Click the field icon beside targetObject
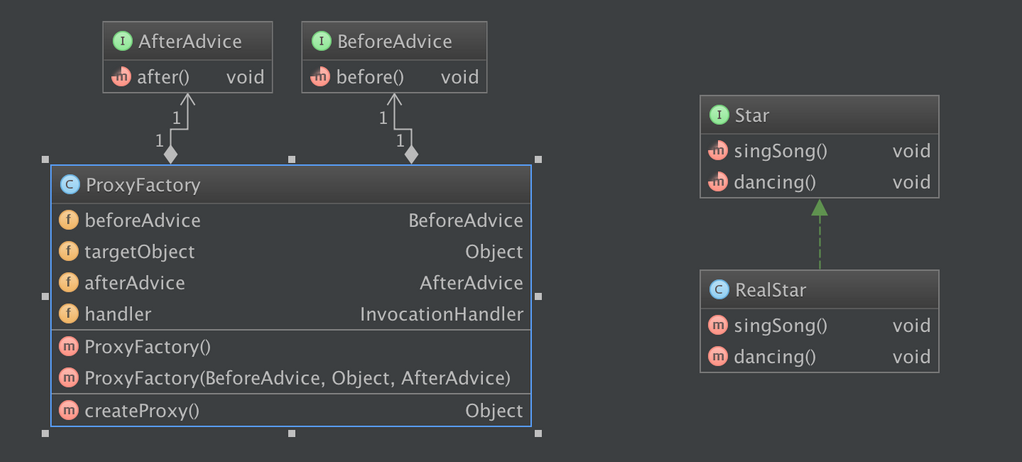1022x462 pixels. click(x=69, y=252)
